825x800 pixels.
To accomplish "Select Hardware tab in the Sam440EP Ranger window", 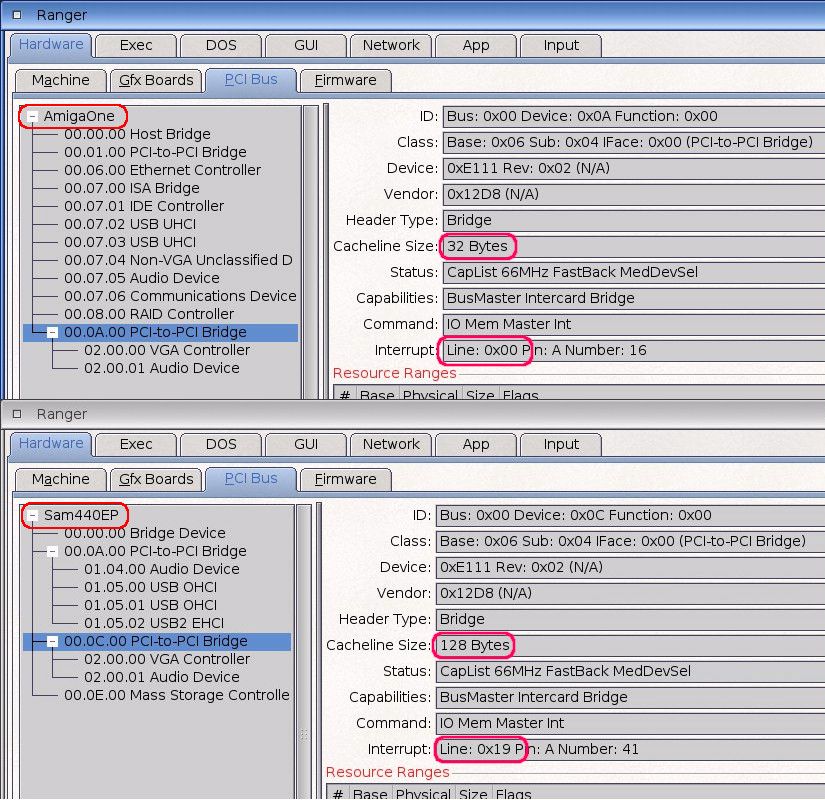I will (51, 444).
